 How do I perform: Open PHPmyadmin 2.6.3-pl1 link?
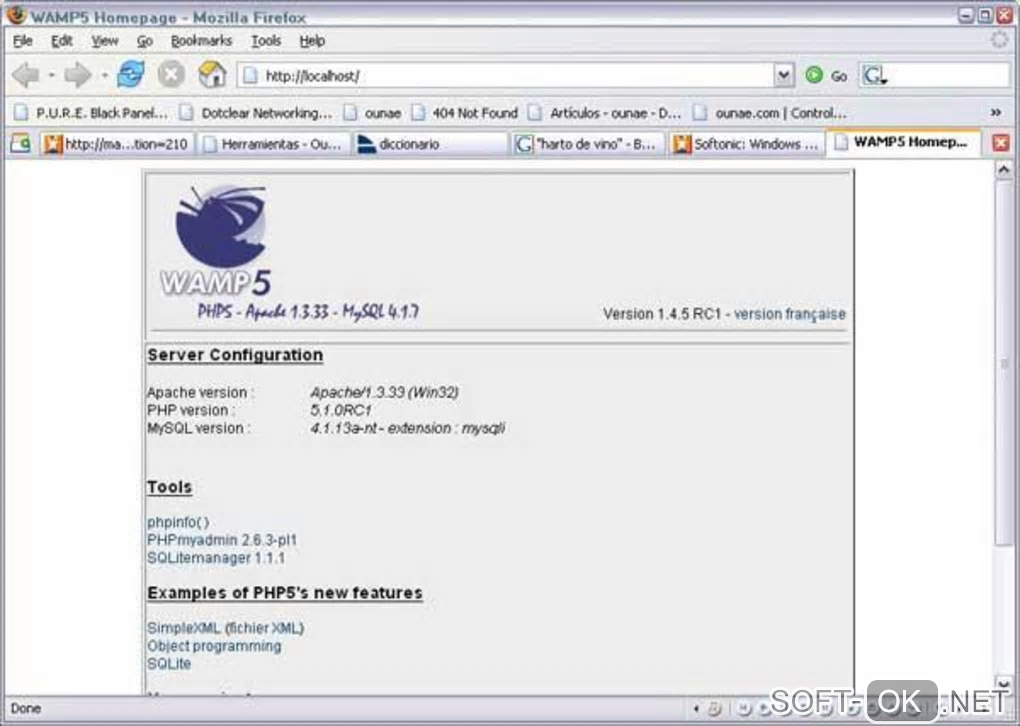tap(222, 540)
